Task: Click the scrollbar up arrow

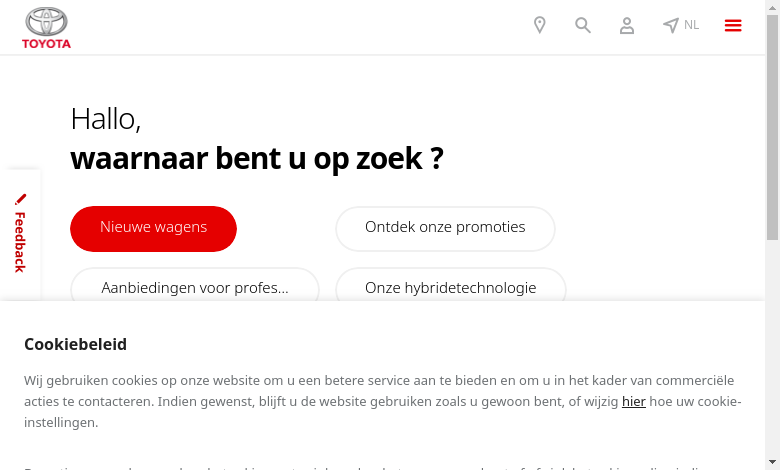Action: 773,7
